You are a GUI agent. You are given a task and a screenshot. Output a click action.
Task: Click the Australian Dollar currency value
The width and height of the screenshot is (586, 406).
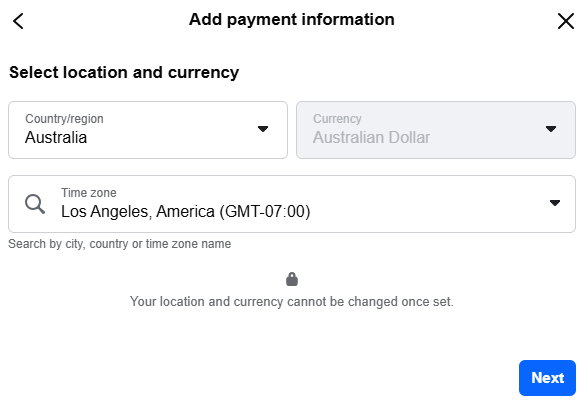point(371,137)
